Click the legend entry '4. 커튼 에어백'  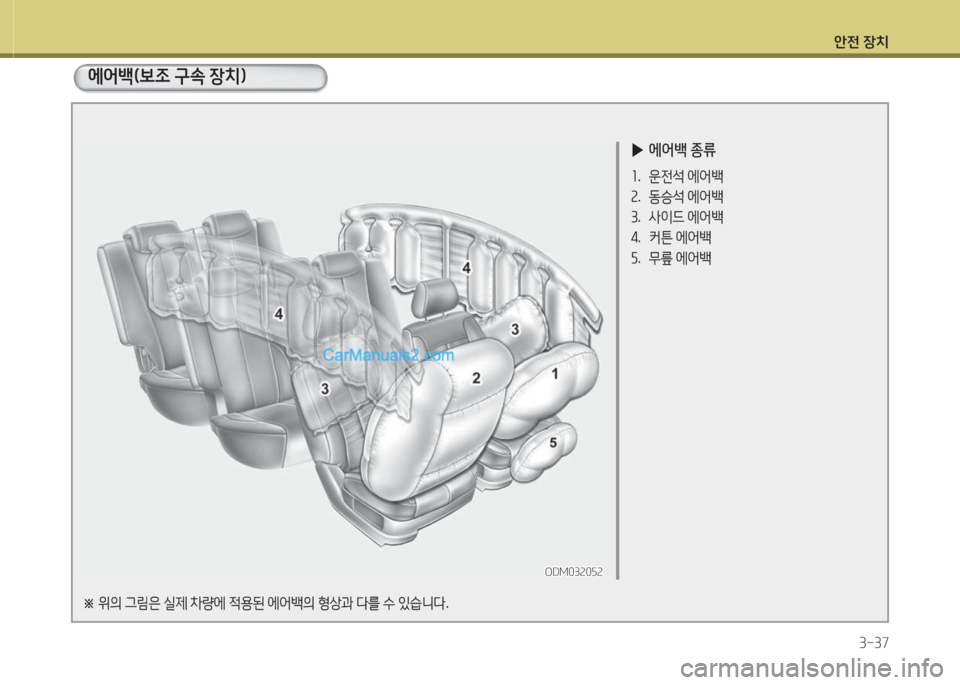pyautogui.click(x=671, y=238)
